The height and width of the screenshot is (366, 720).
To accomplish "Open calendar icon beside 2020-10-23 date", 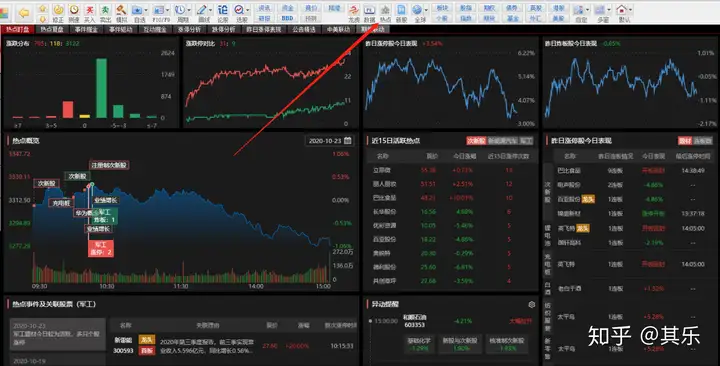I will [x=348, y=141].
